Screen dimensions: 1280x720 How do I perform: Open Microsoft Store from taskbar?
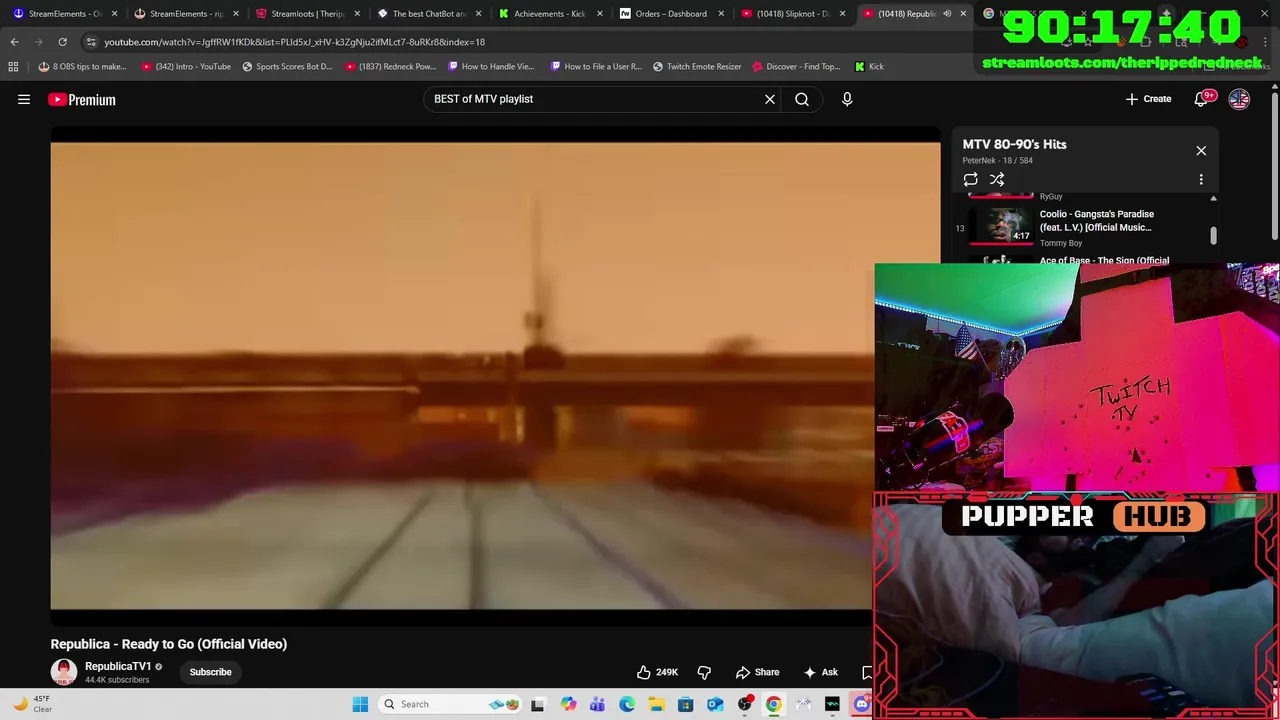tap(685, 704)
